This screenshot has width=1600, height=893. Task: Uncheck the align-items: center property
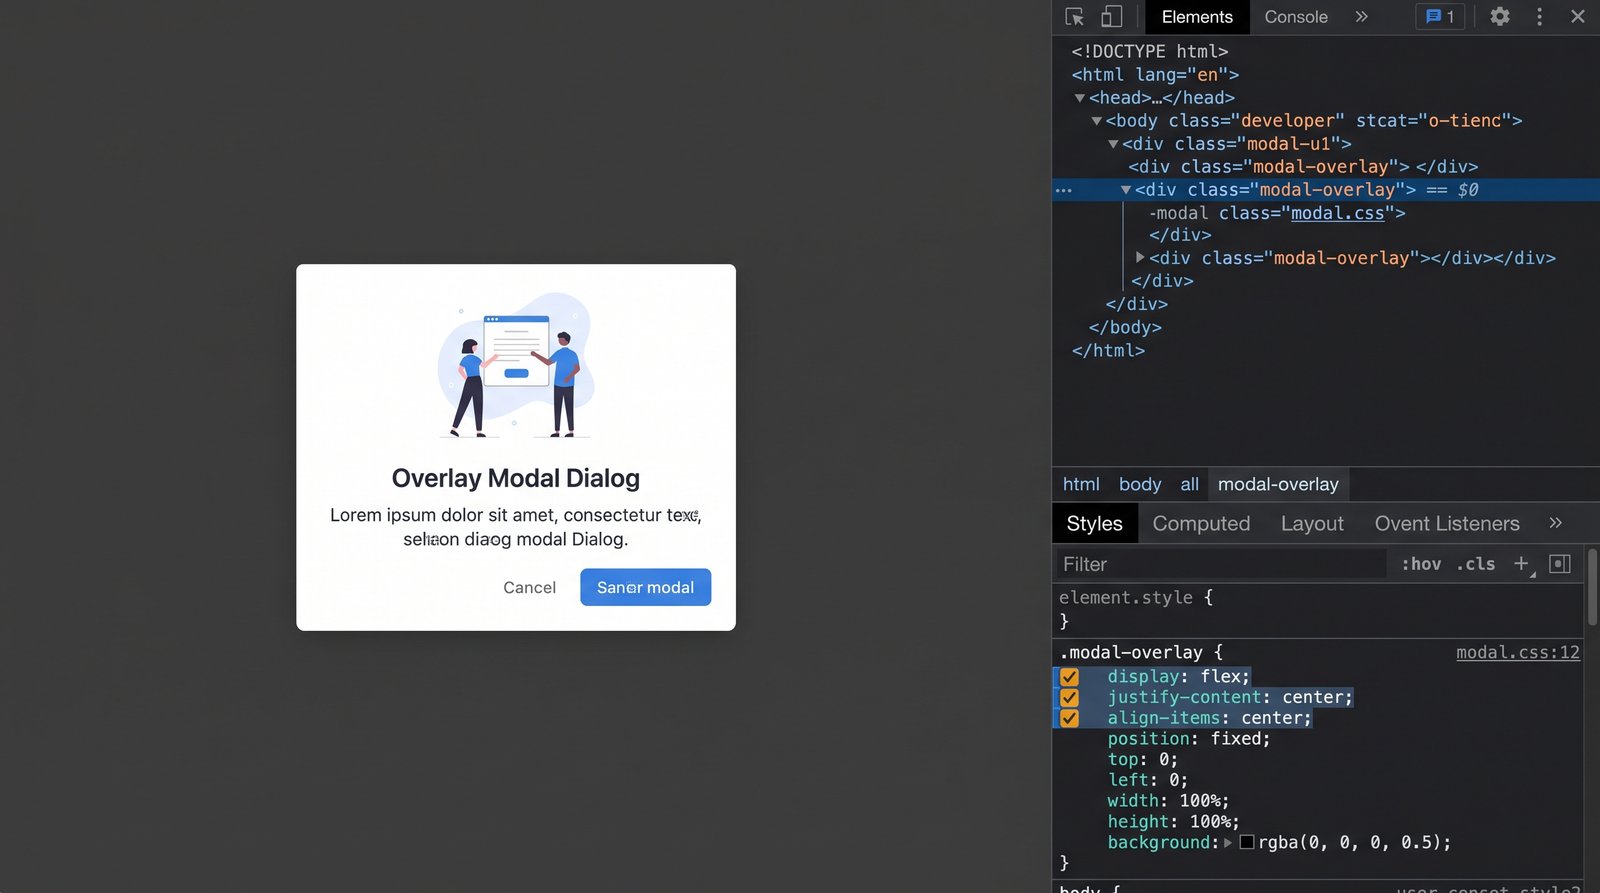coord(1069,718)
